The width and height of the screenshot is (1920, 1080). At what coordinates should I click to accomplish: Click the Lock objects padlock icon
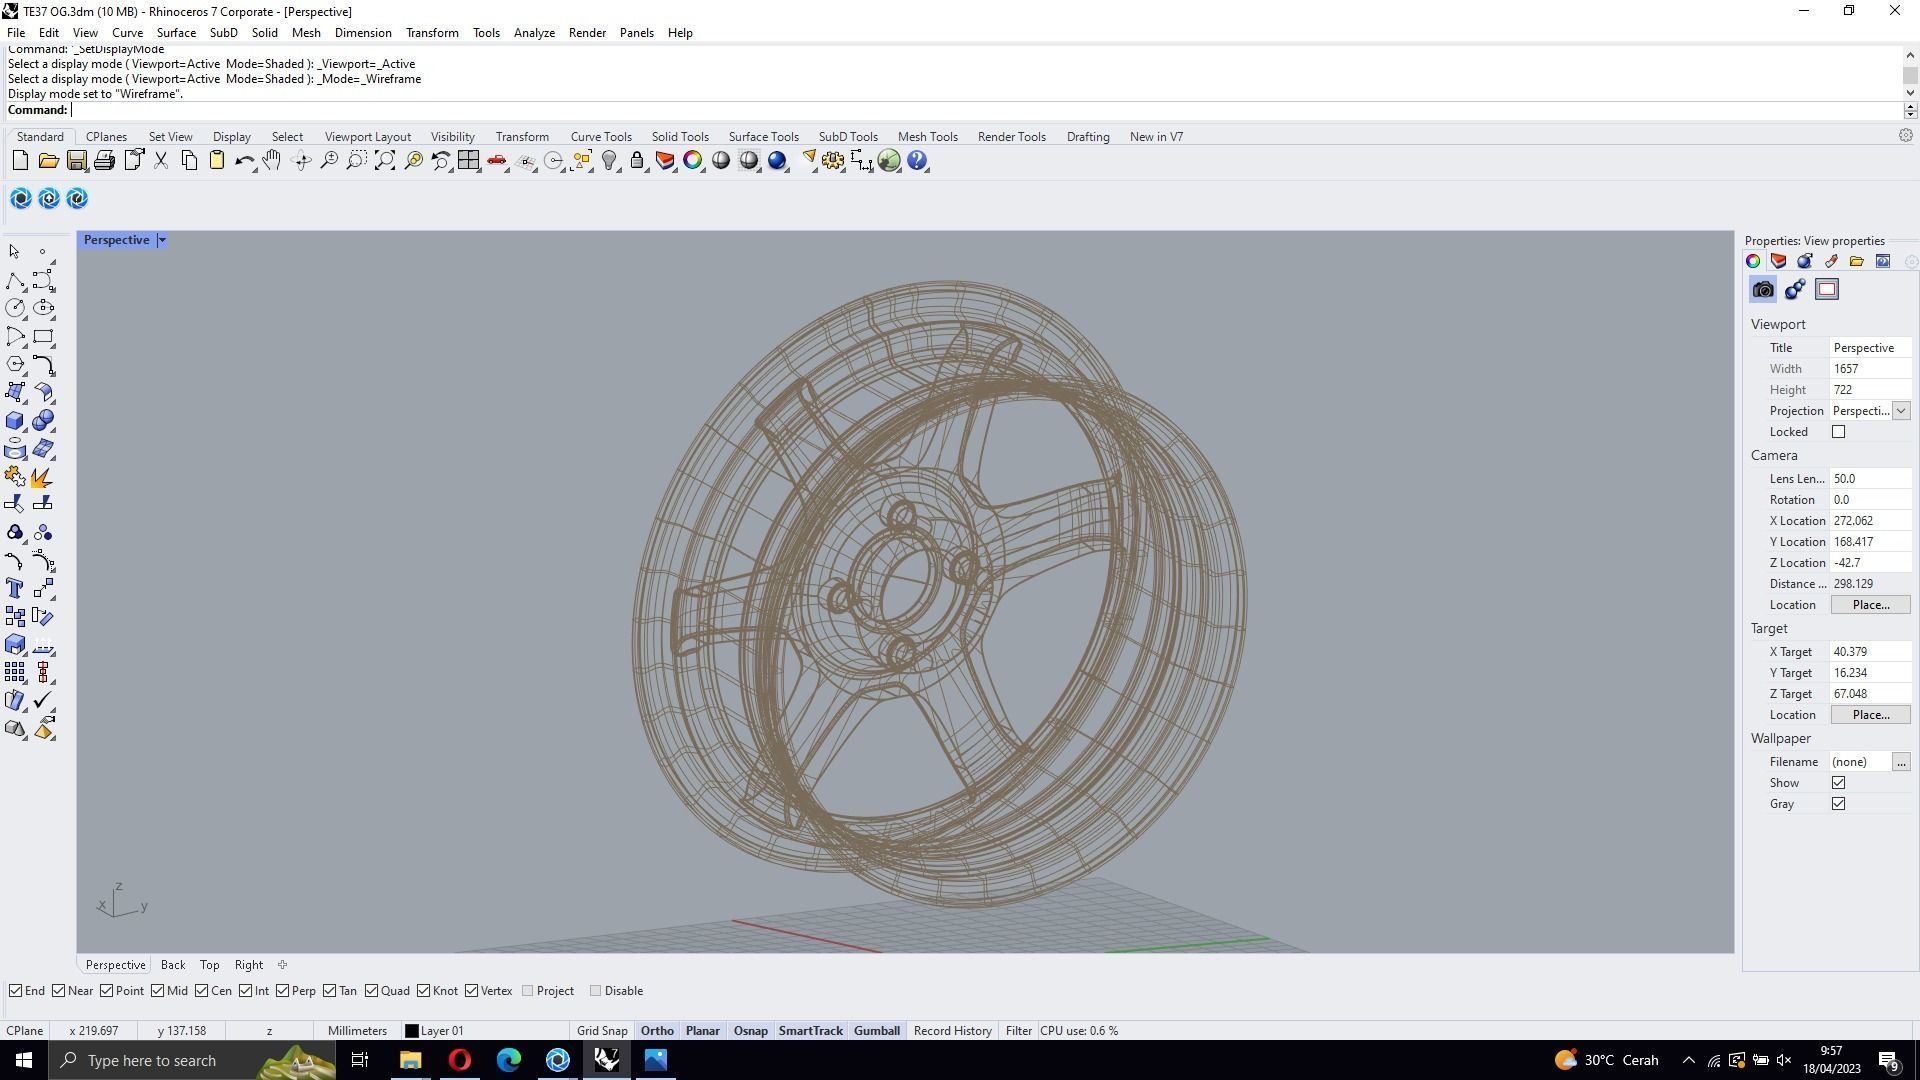(x=637, y=161)
